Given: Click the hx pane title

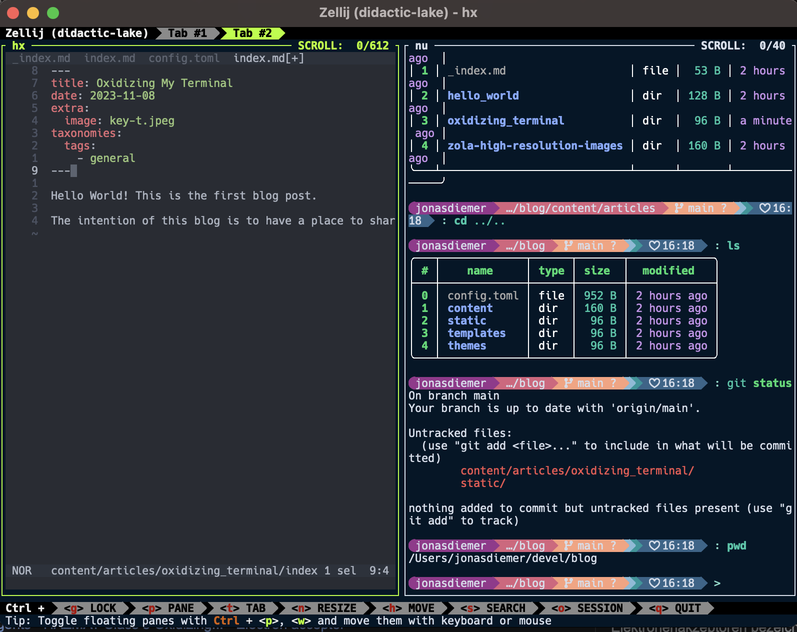Looking at the screenshot, I should (19, 46).
